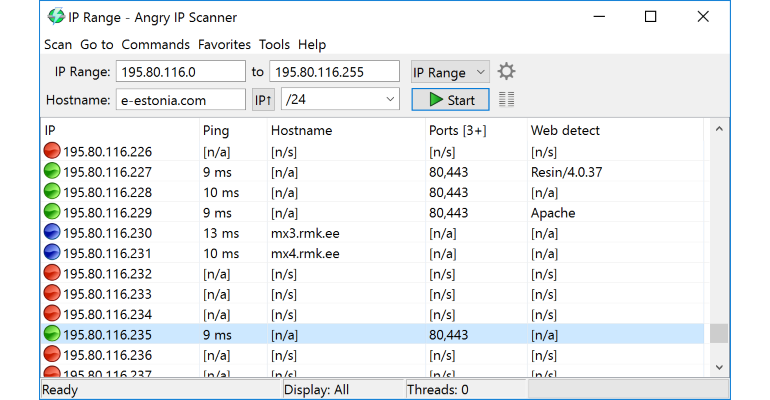
Task: Select the green status icon for 195.80.116.227
Action: coord(52,171)
